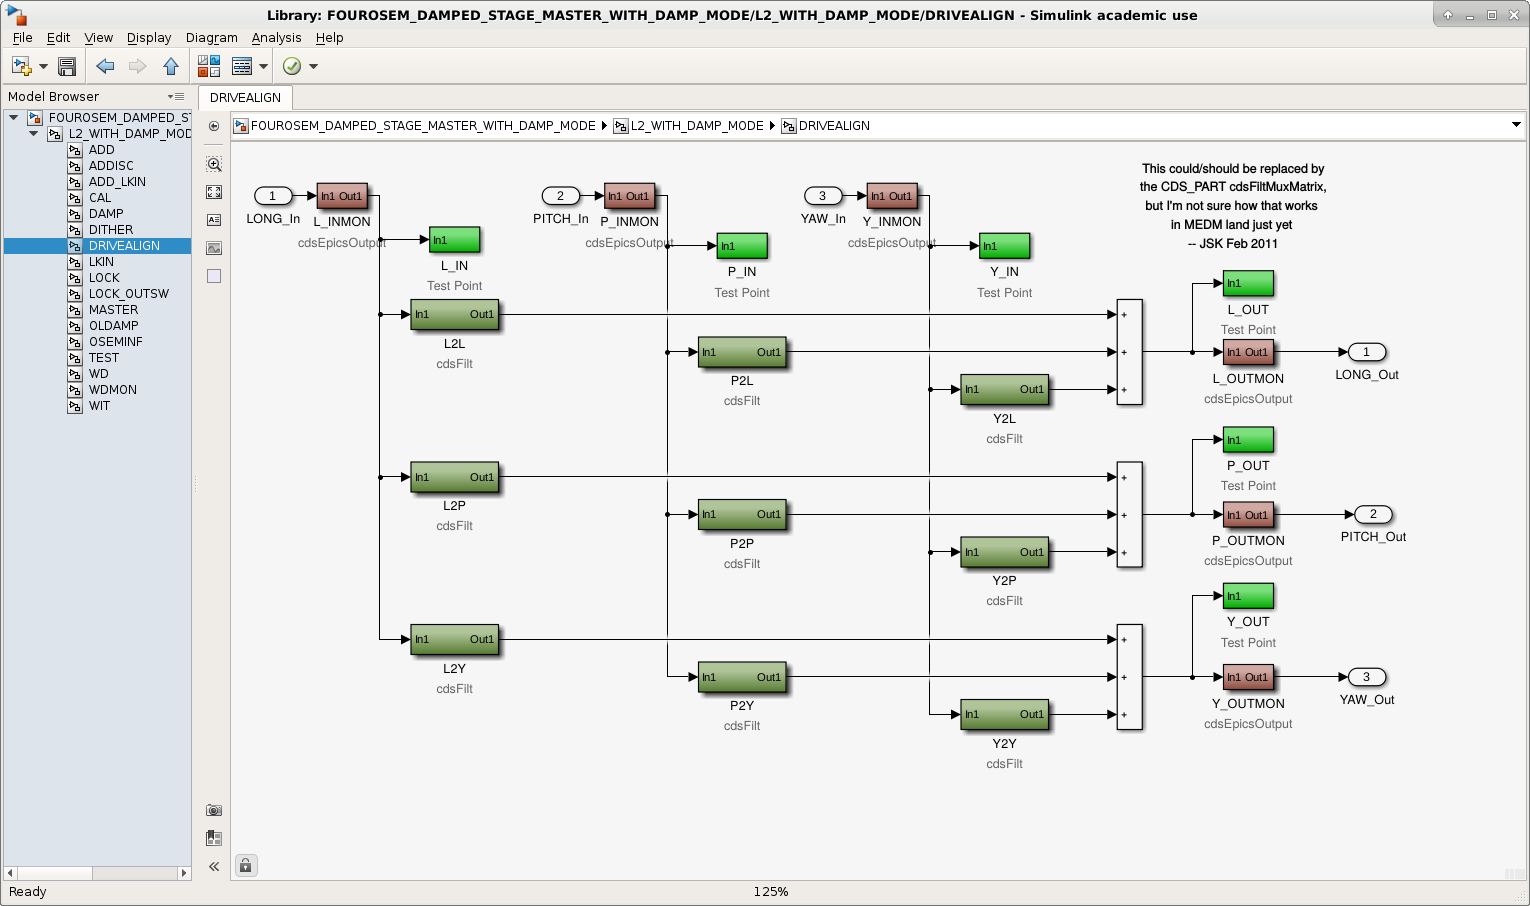Collapse the palette with the double chevron

click(214, 867)
